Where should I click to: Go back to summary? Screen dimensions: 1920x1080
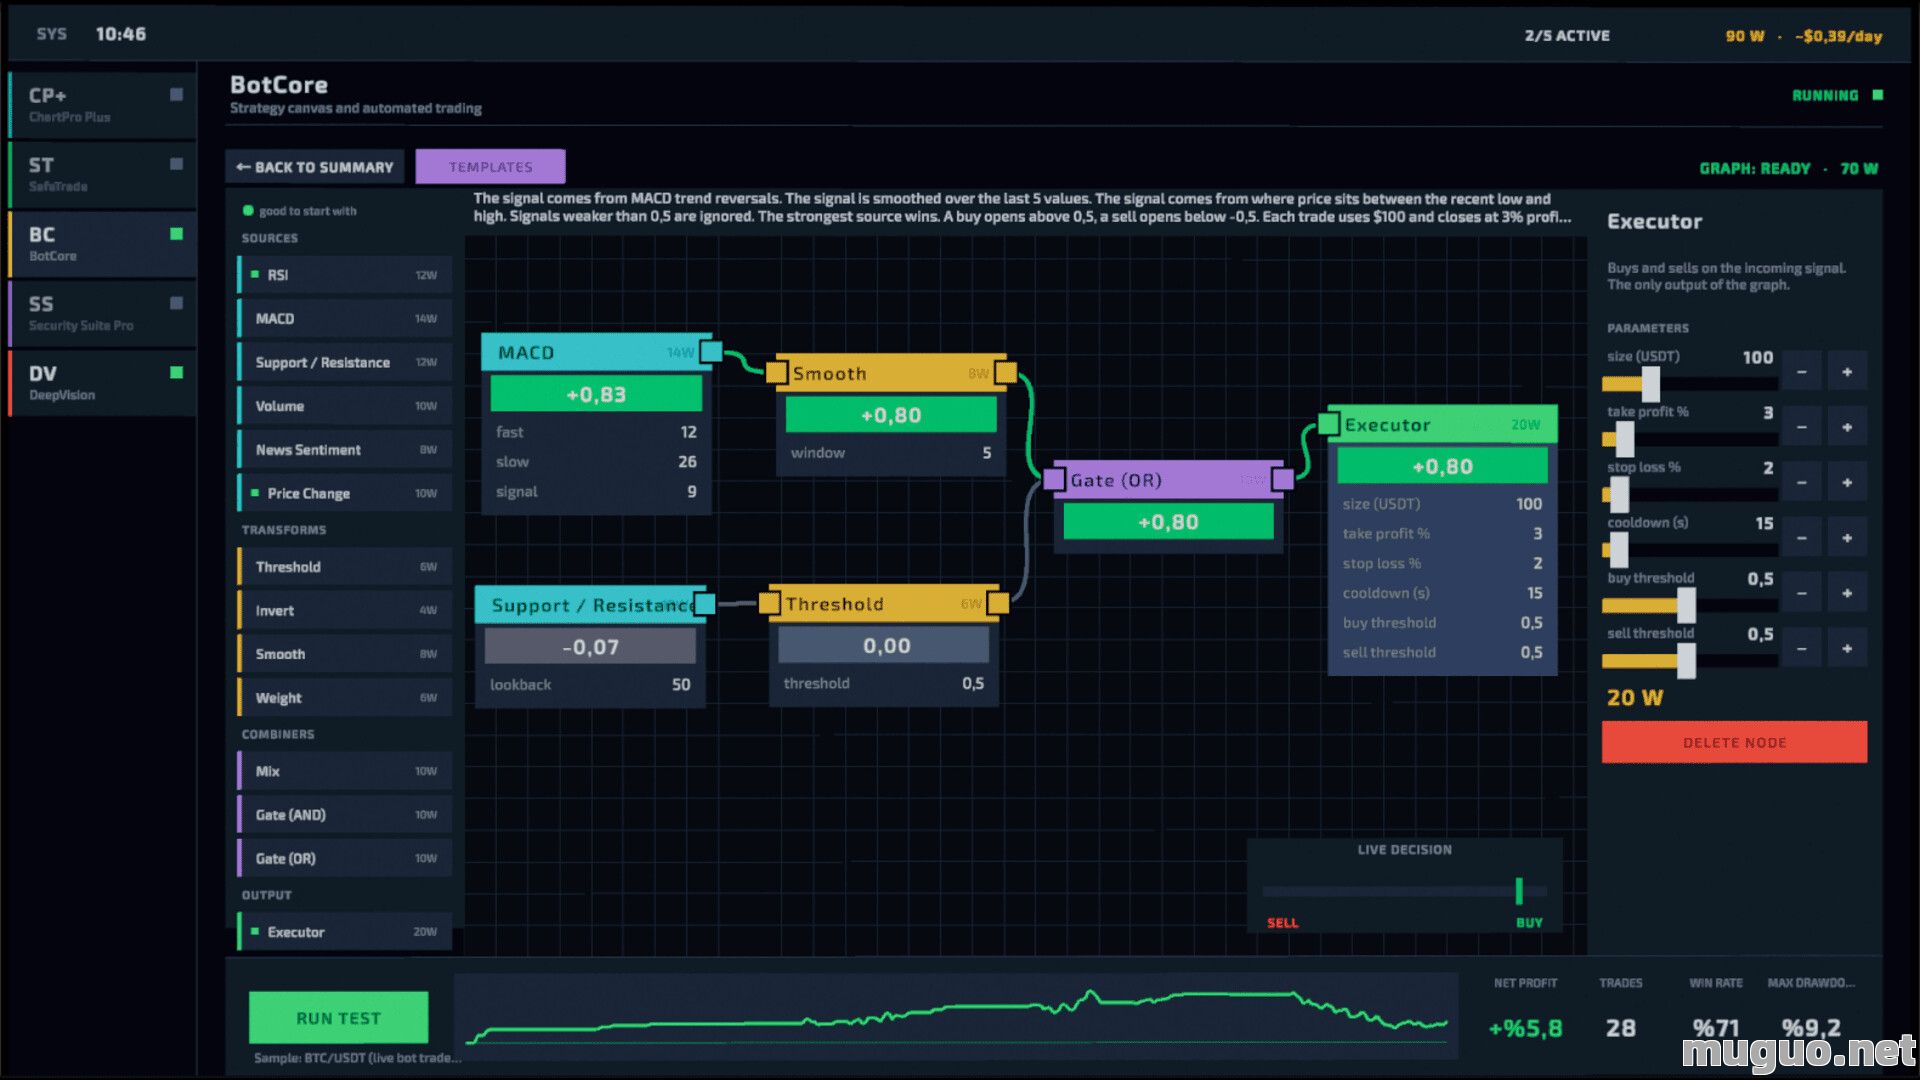[x=315, y=167]
